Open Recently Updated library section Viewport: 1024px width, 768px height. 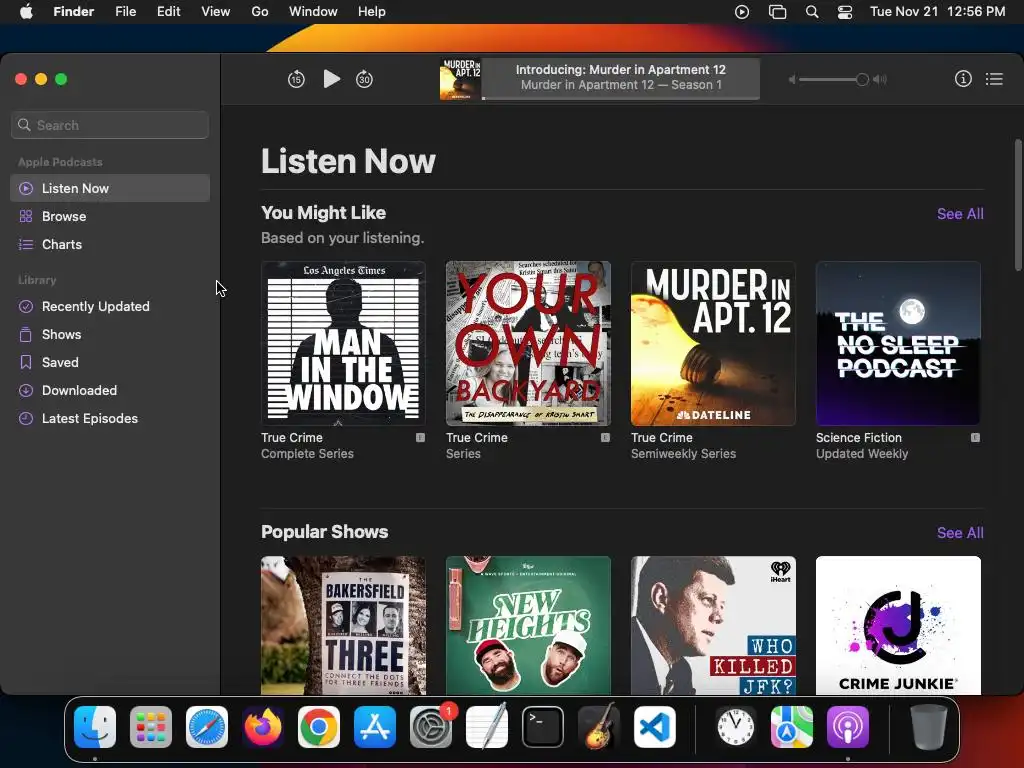[110, 306]
